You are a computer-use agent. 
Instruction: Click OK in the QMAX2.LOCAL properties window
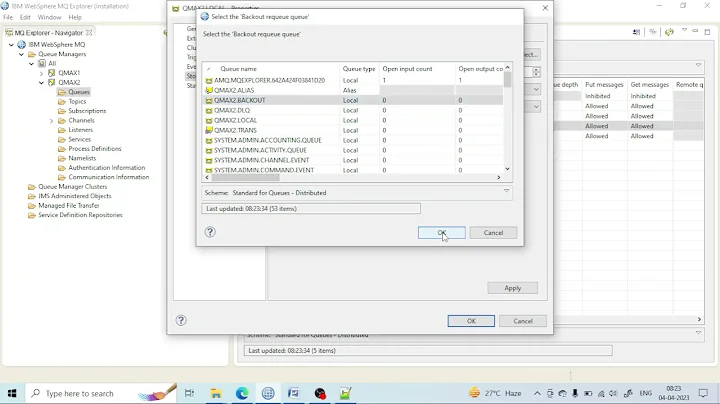coord(471,321)
